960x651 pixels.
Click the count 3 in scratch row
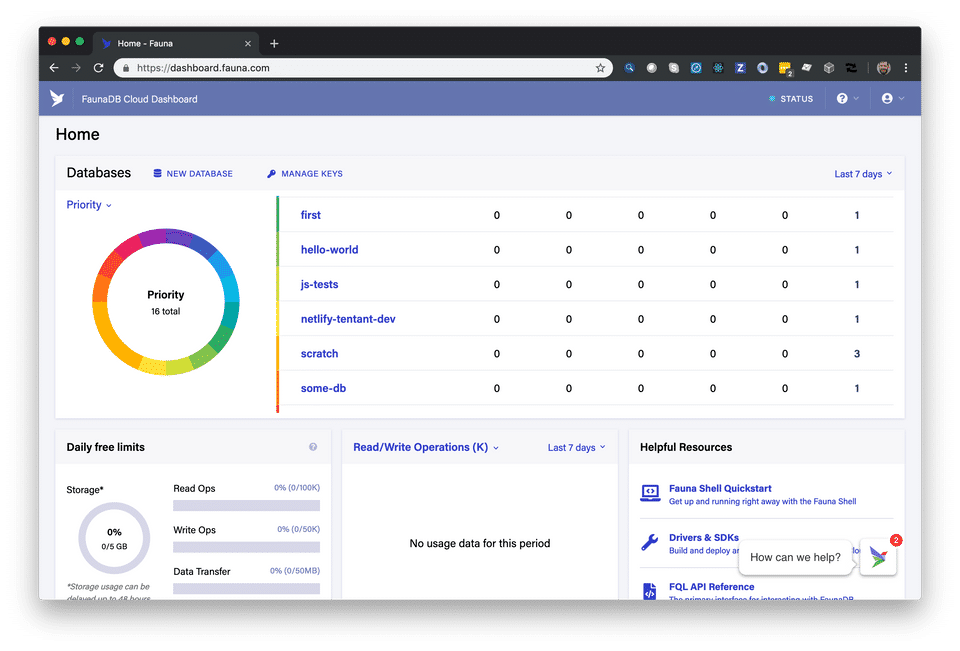coord(857,353)
